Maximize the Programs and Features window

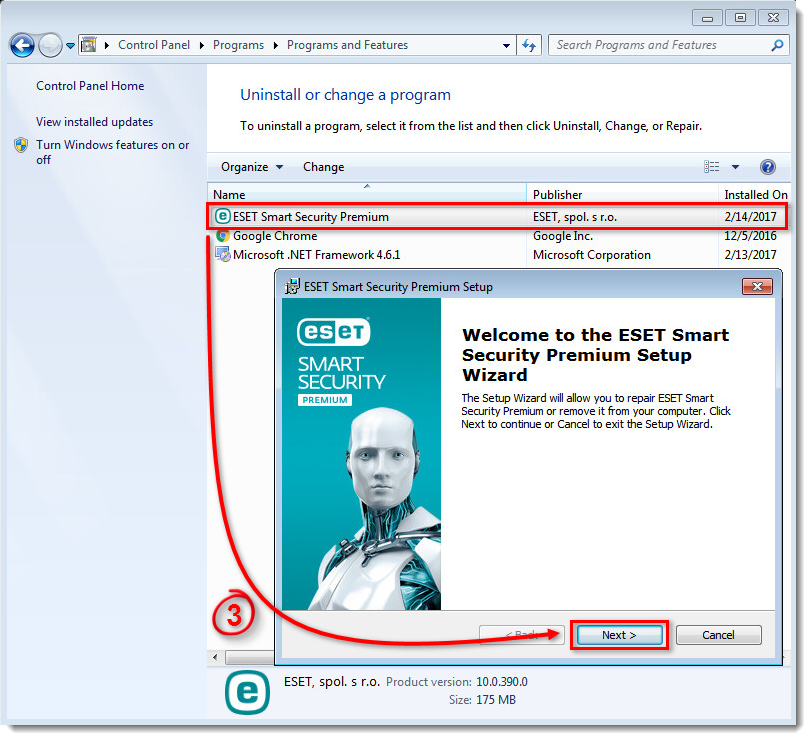coord(740,18)
